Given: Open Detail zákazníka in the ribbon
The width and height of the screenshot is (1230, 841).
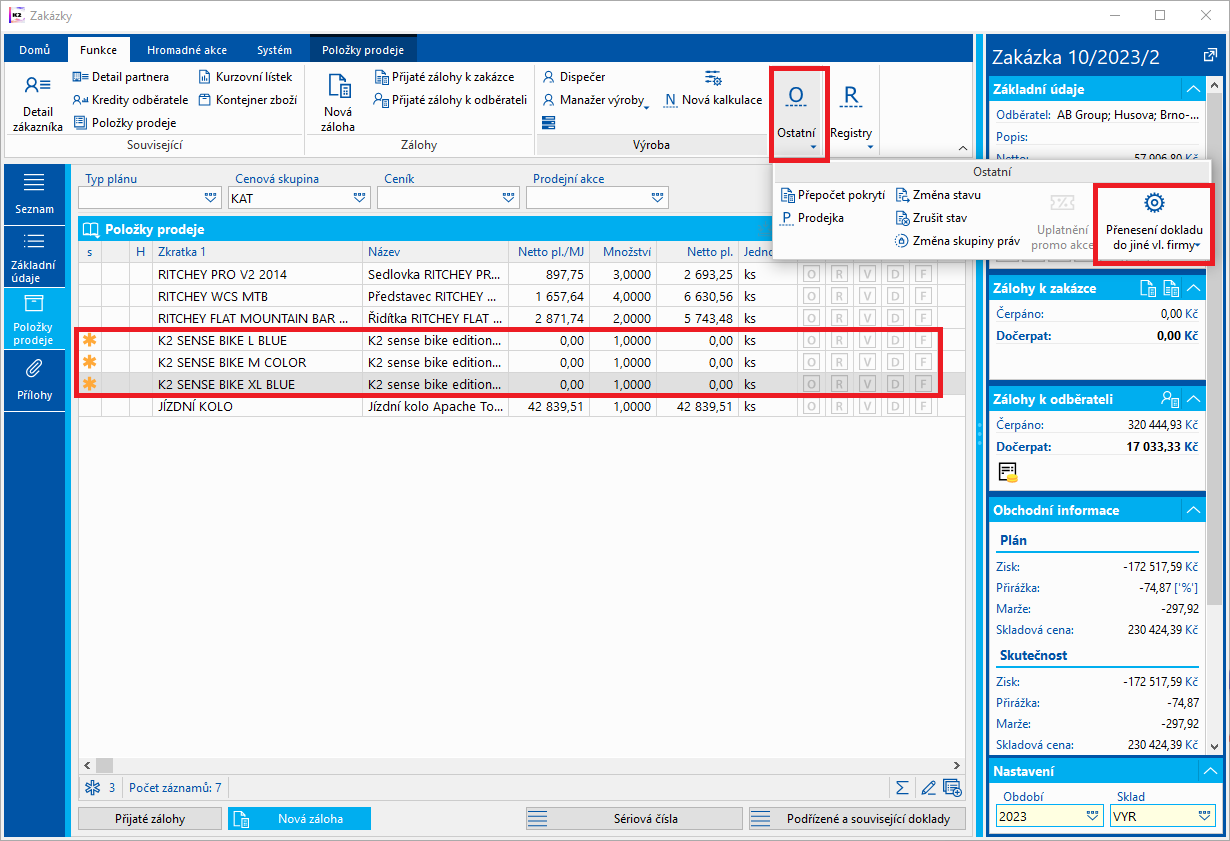Looking at the screenshot, I should (38, 104).
